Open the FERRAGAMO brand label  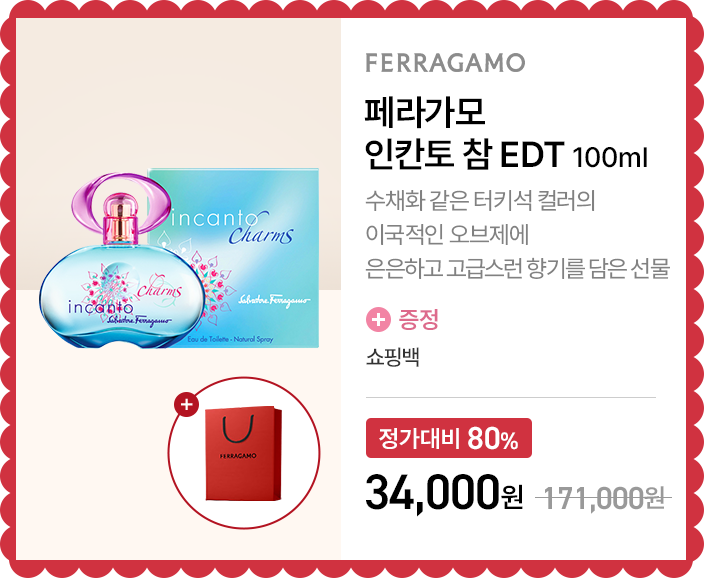[445, 63]
